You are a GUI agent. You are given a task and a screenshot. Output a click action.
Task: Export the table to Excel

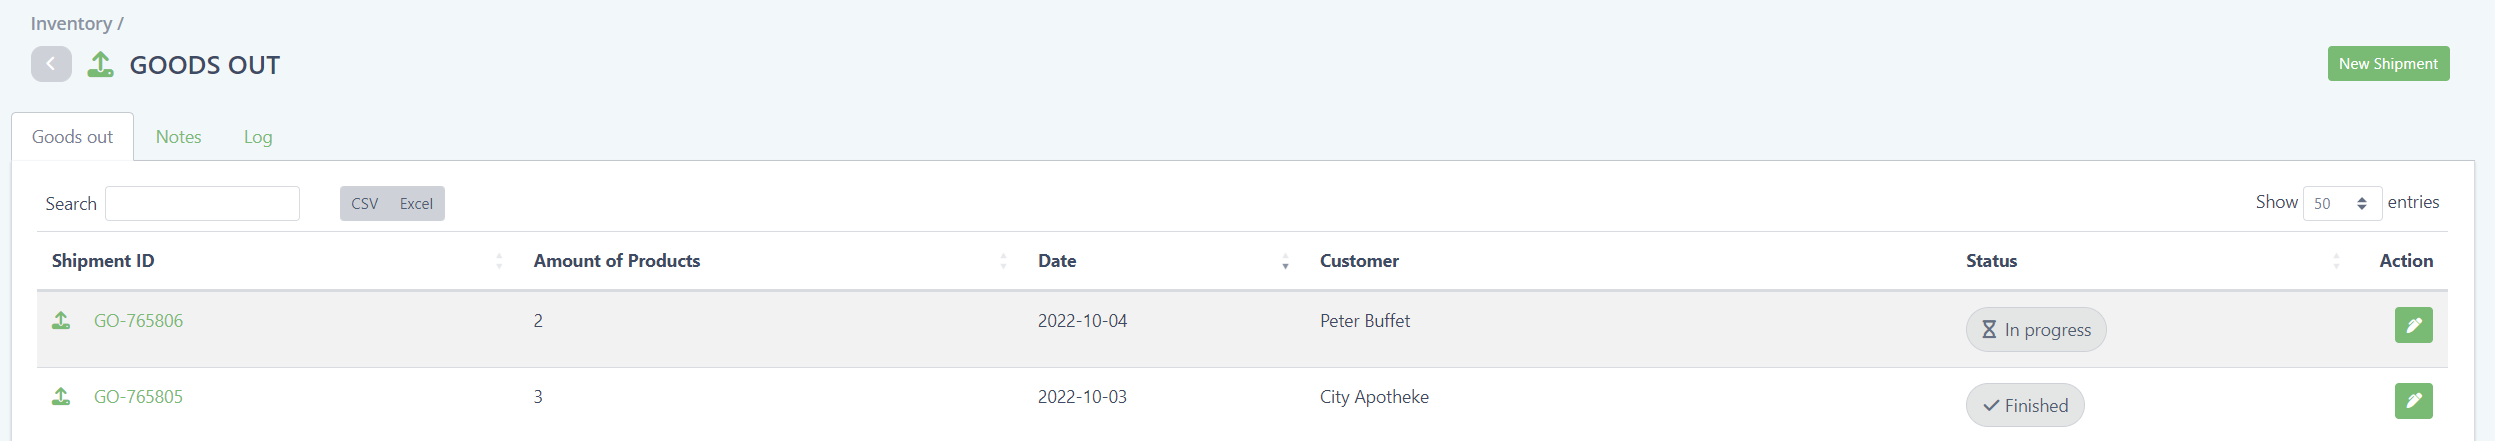[x=416, y=204]
